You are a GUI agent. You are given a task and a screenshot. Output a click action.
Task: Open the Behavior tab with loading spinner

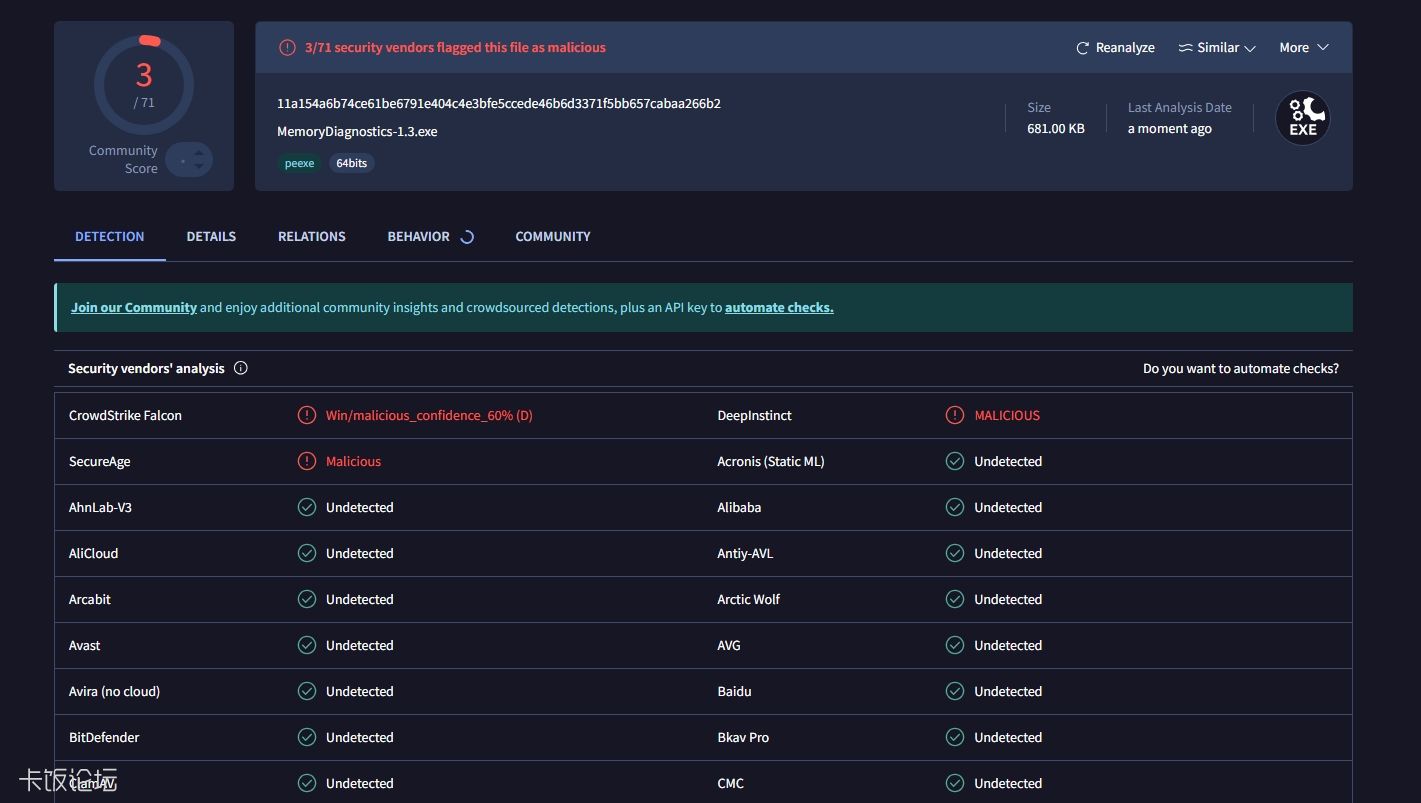(418, 236)
